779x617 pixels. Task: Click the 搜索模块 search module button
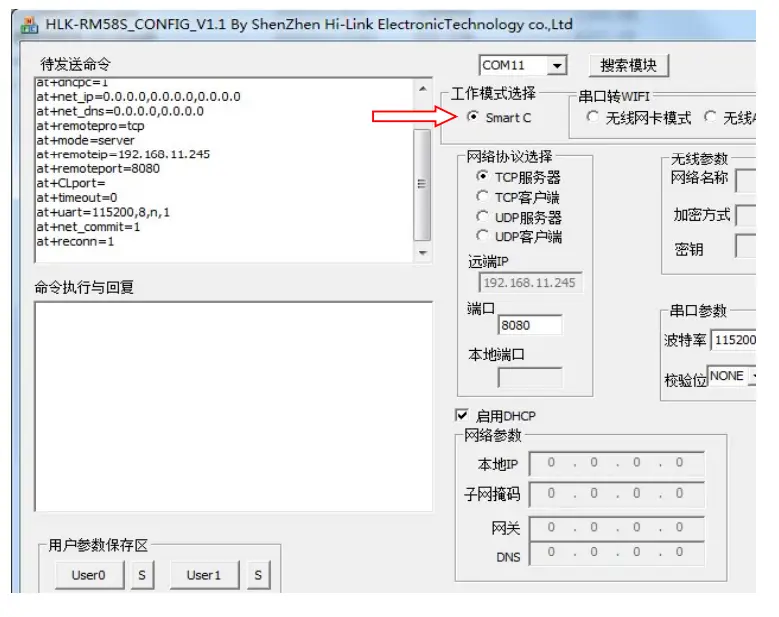[628, 66]
